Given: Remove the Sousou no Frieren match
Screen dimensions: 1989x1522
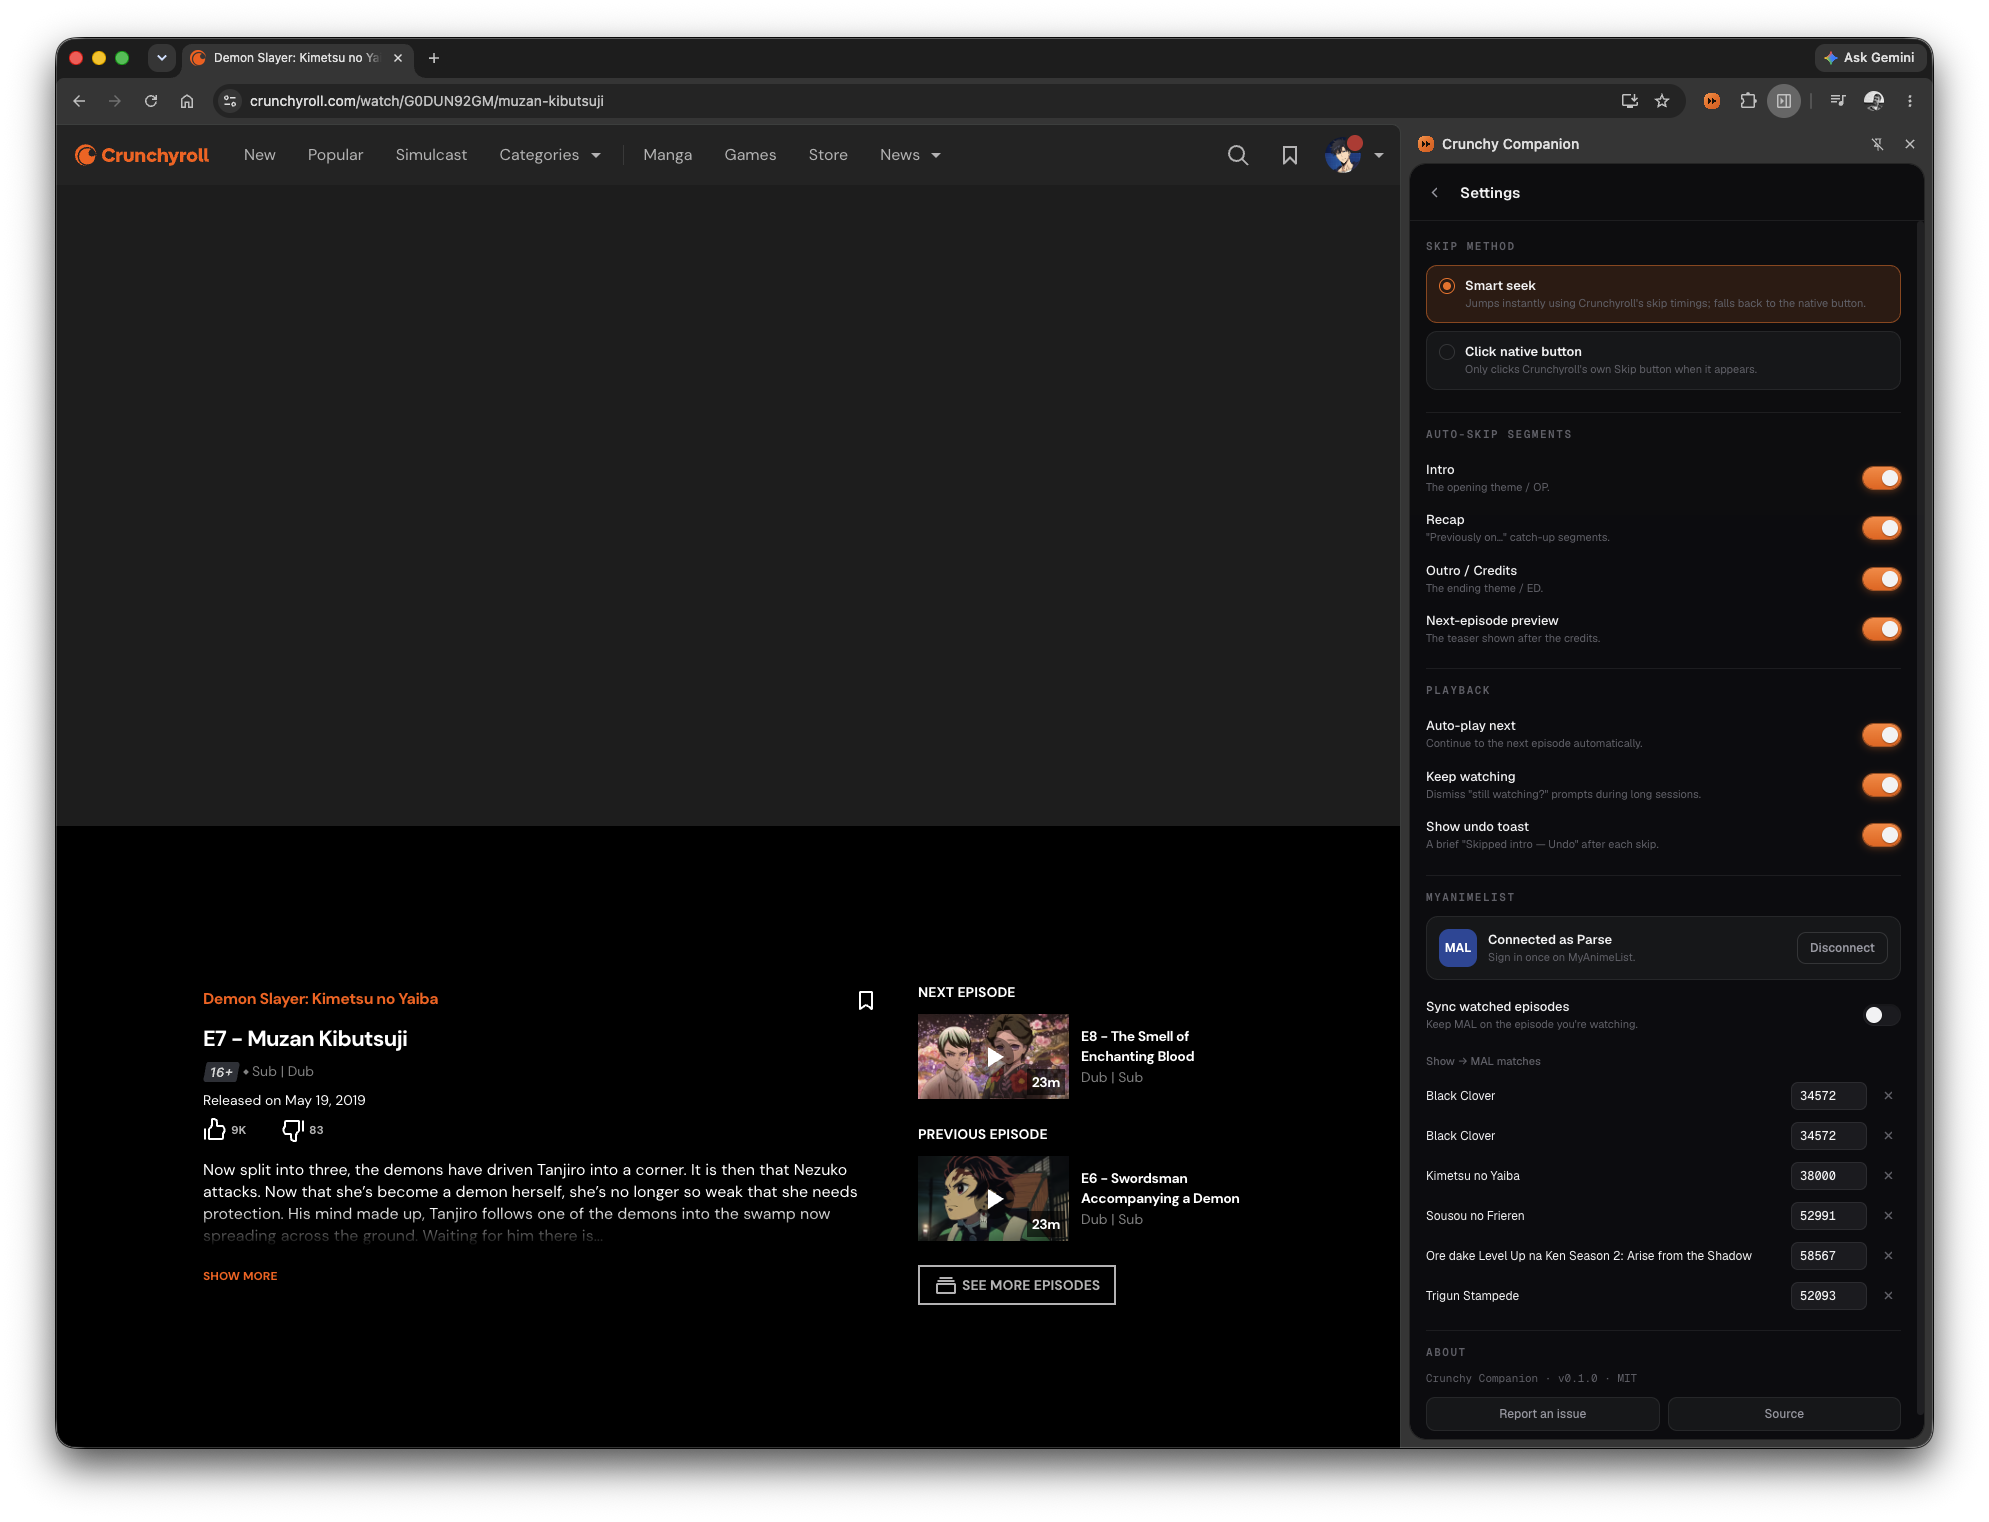Looking at the screenshot, I should click(x=1888, y=1216).
